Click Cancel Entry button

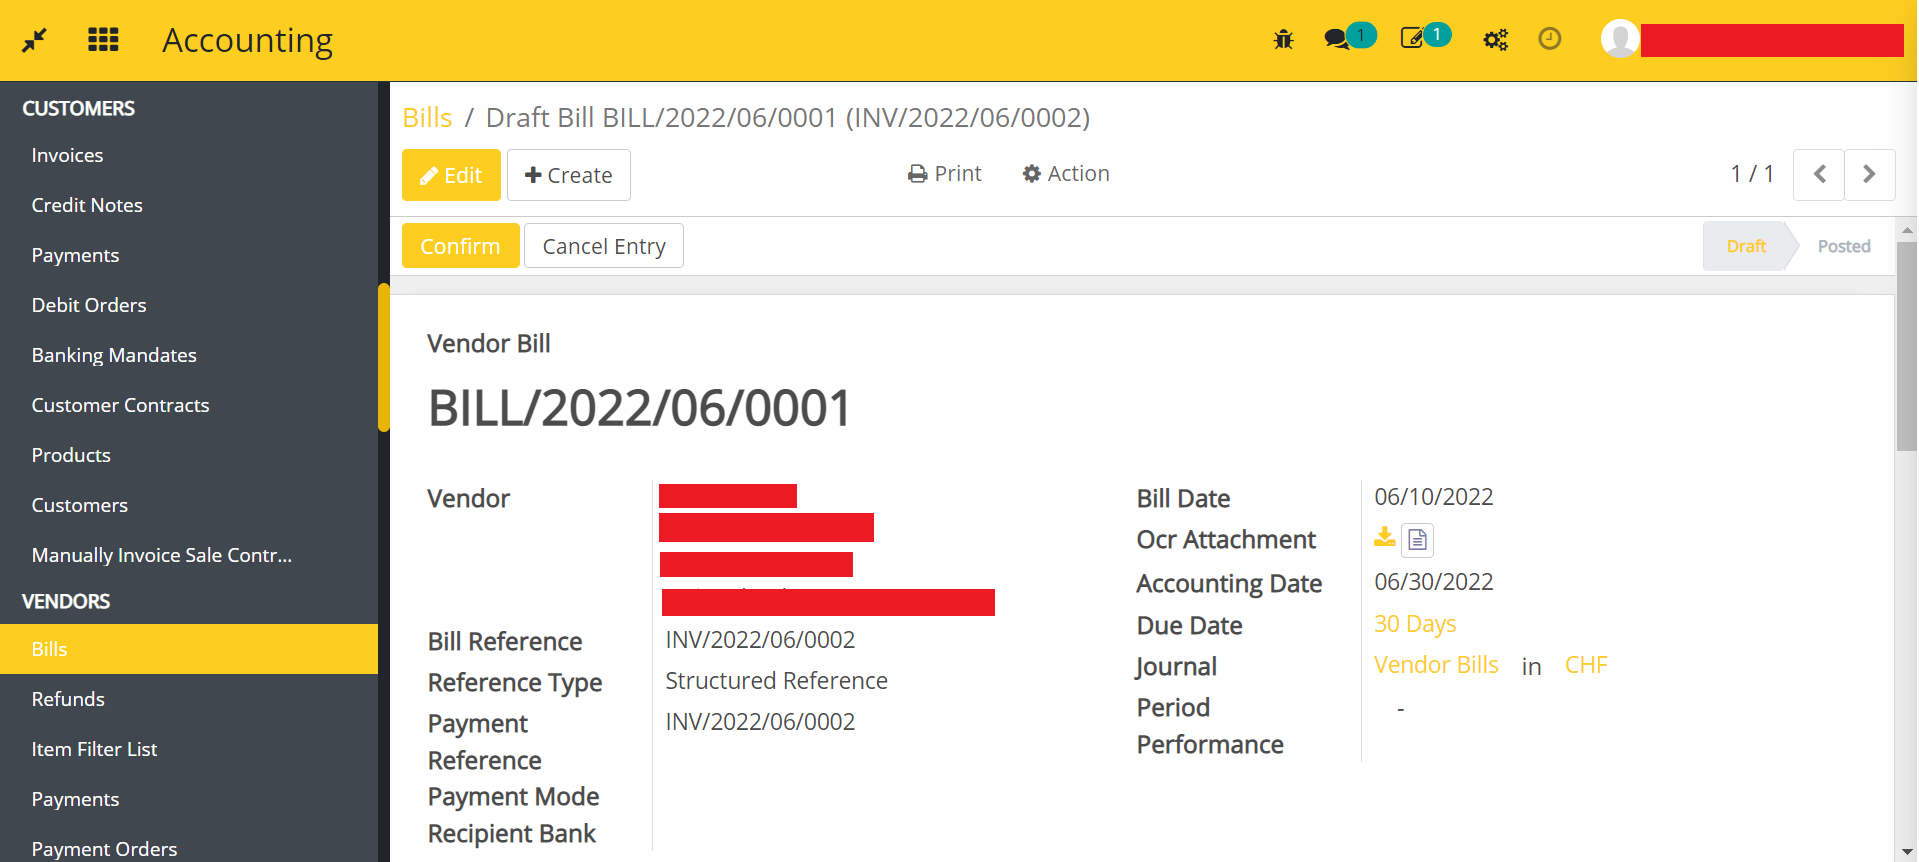click(x=604, y=246)
